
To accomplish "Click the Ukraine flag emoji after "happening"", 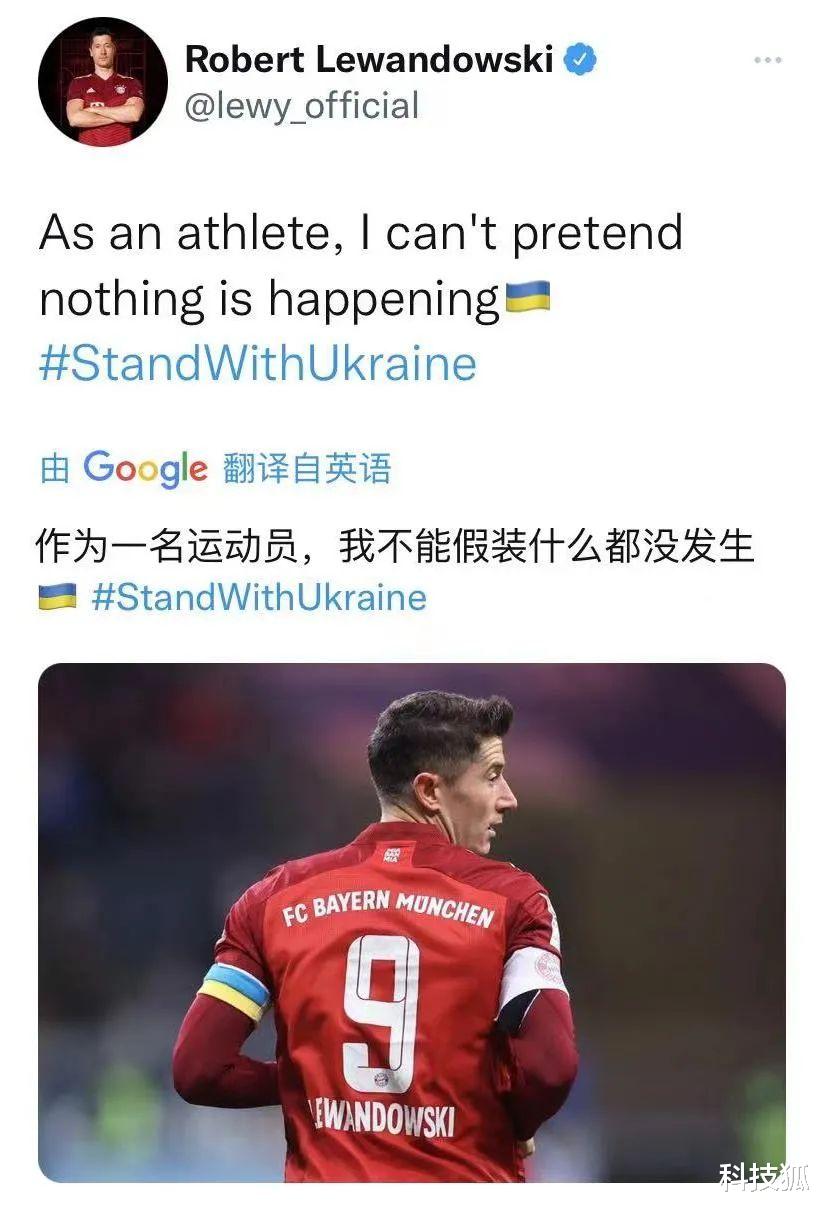I will 528,297.
